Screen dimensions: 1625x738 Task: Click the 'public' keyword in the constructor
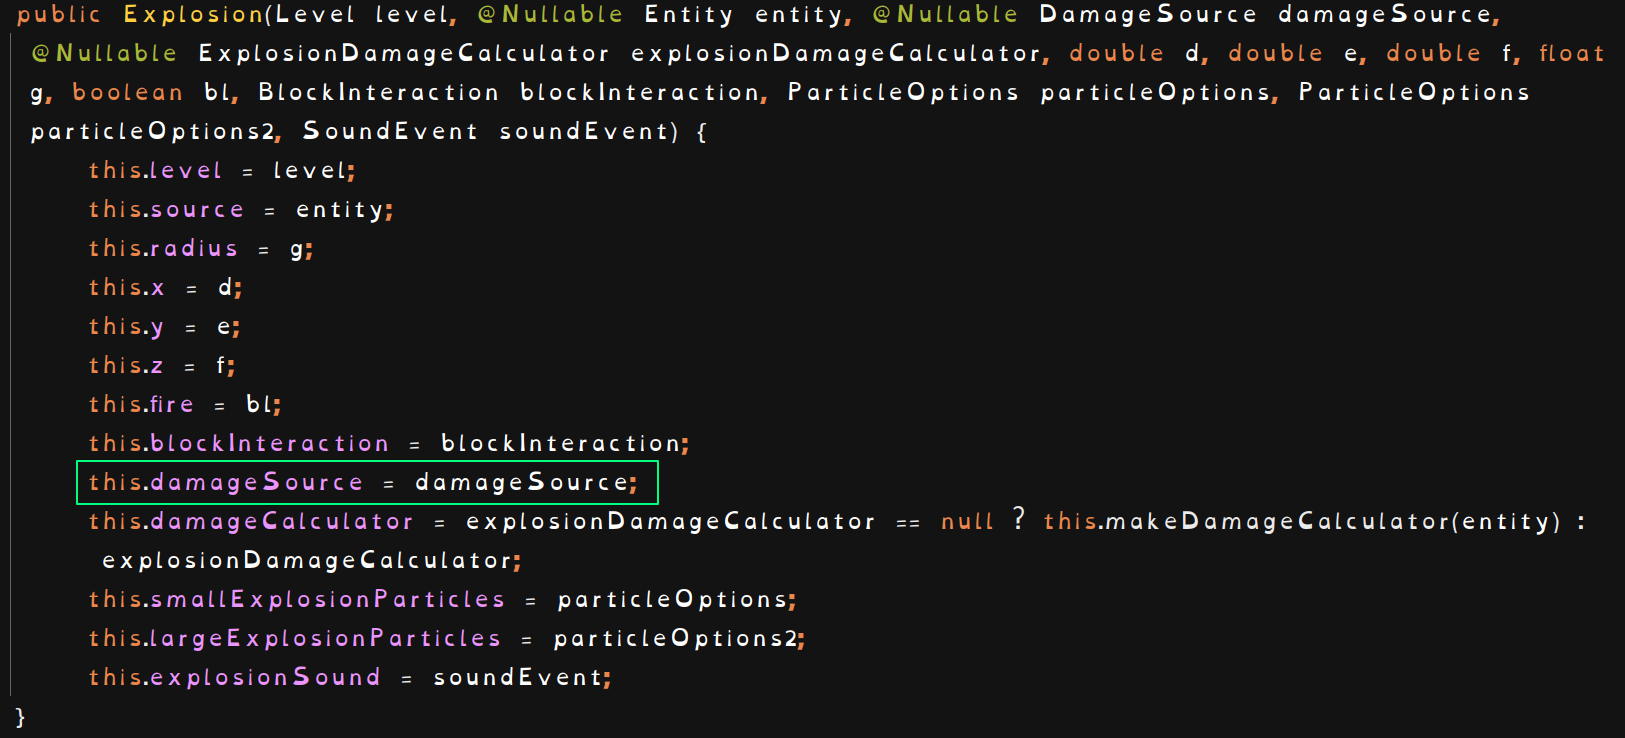click(59, 15)
